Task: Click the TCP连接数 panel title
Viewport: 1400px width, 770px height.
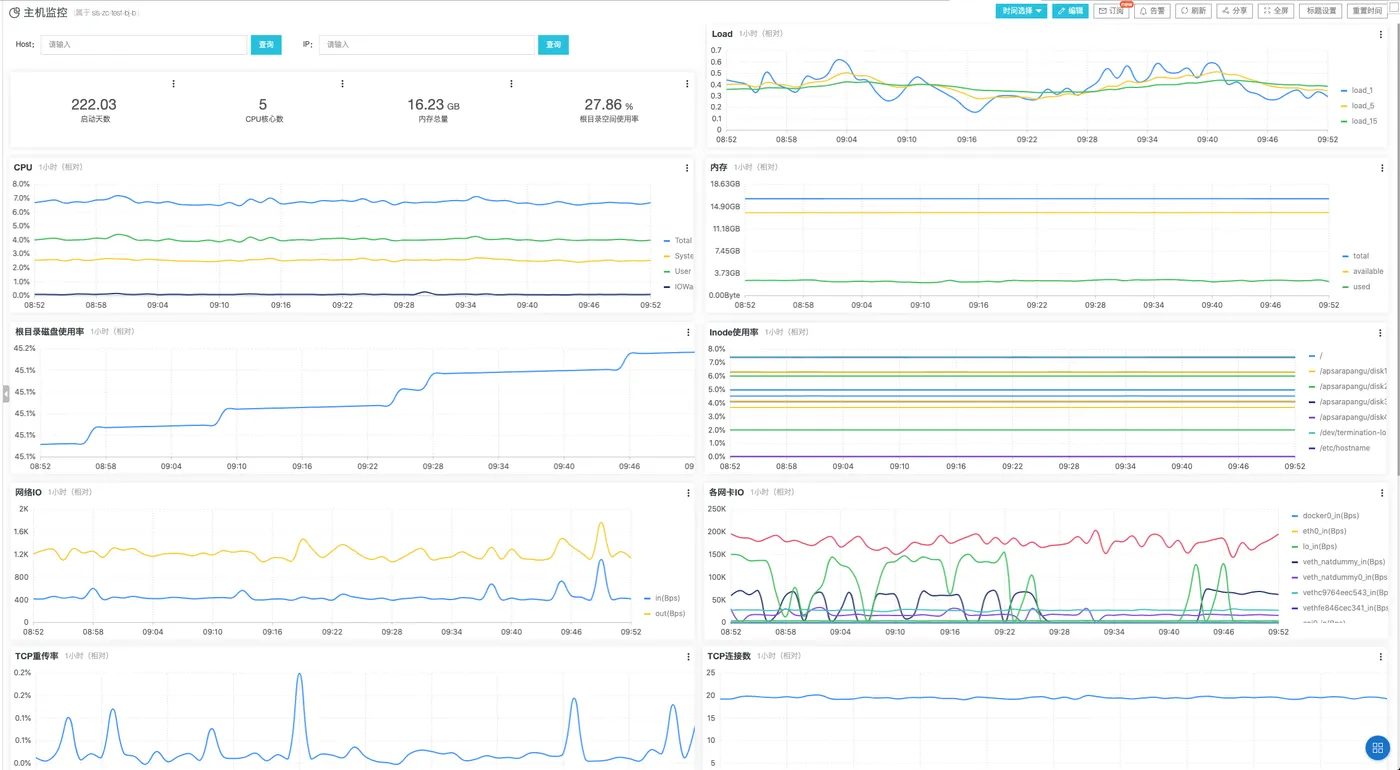Action: [729, 656]
